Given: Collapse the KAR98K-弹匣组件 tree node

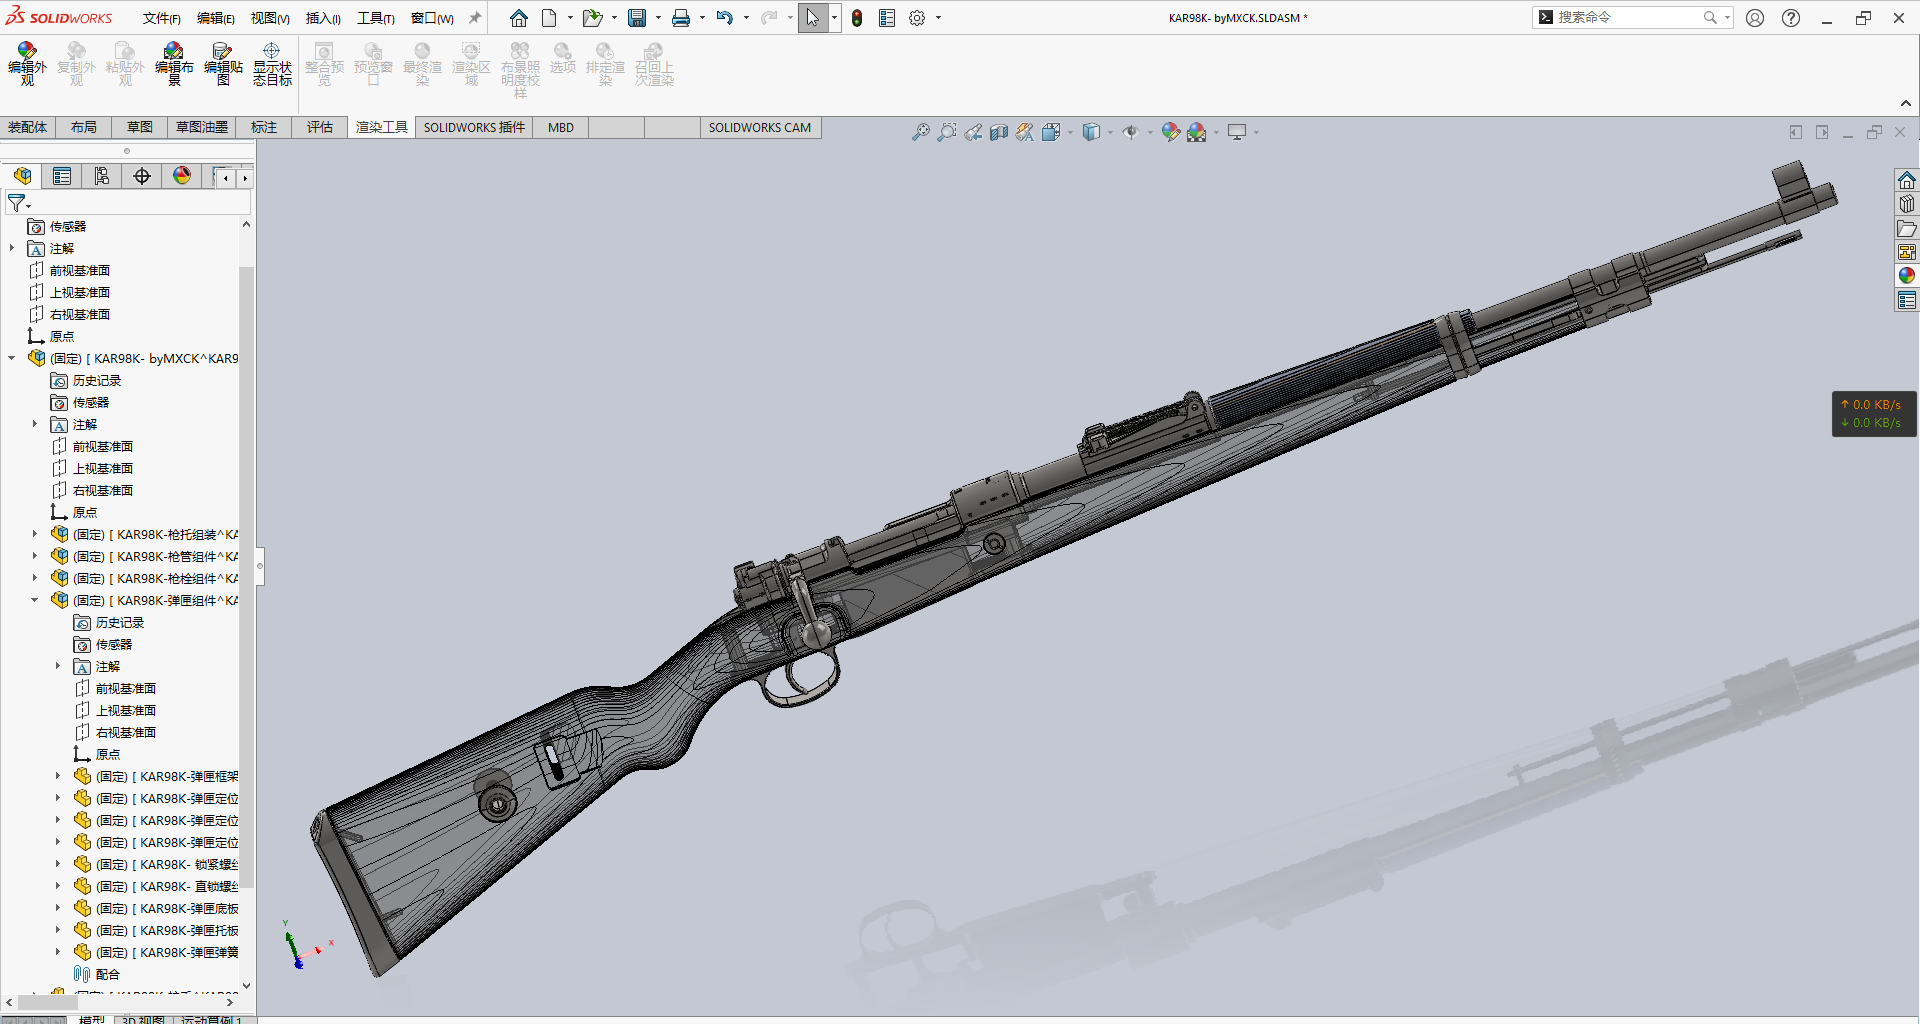Looking at the screenshot, I should 35,600.
